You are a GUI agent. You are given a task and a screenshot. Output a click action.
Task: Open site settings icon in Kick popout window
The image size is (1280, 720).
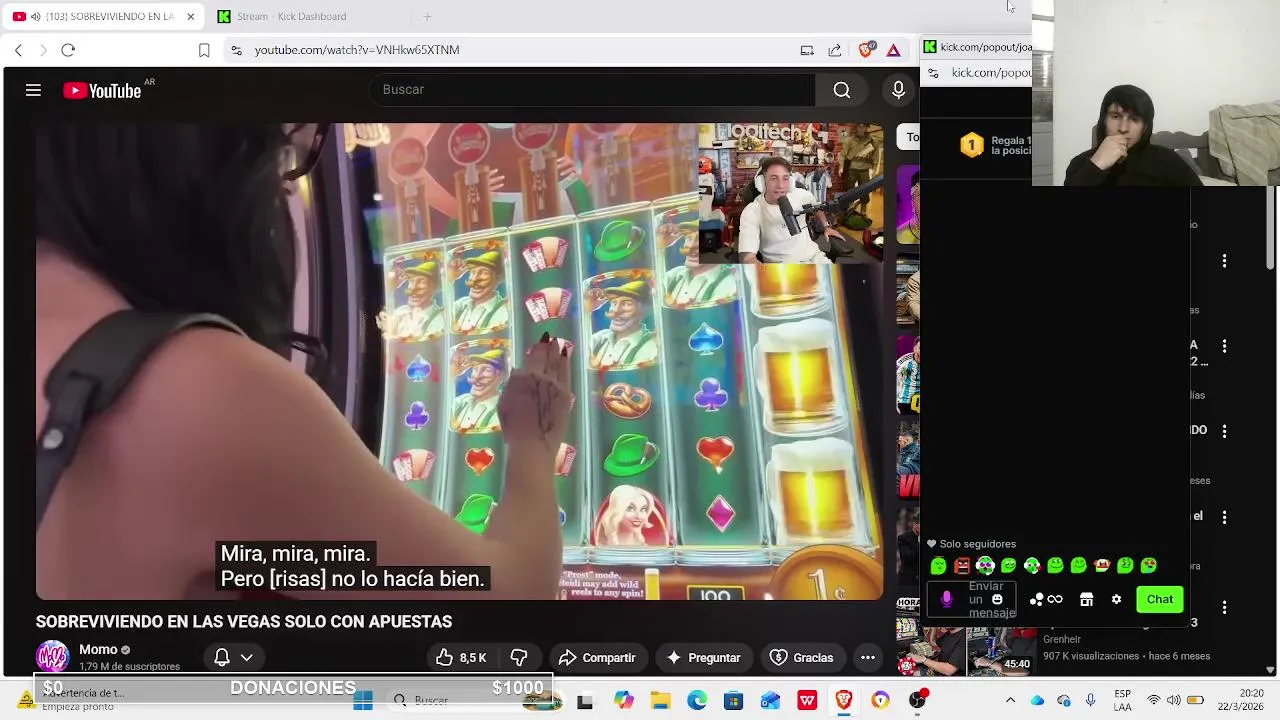pyautogui.click(x=933, y=73)
